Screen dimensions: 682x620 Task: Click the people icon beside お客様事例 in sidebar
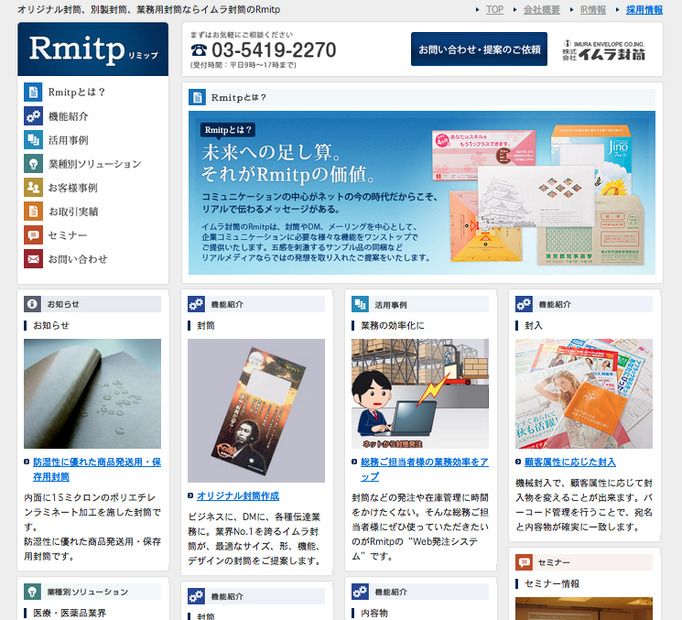pos(33,188)
